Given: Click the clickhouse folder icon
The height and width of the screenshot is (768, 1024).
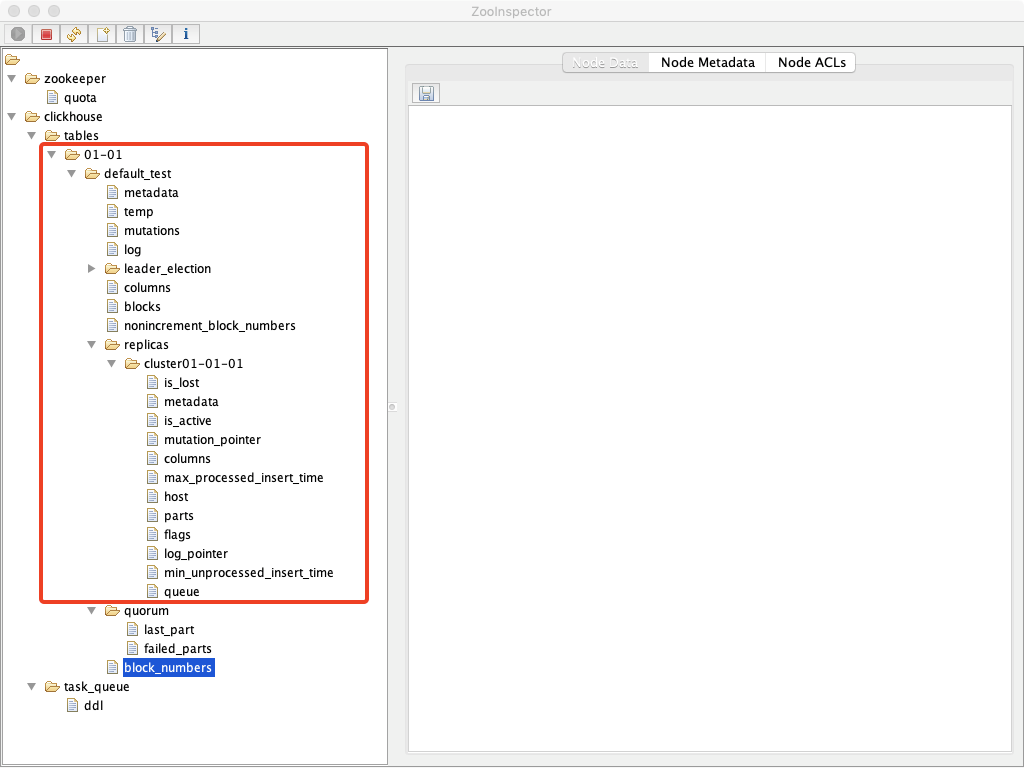Looking at the screenshot, I should (x=32, y=117).
